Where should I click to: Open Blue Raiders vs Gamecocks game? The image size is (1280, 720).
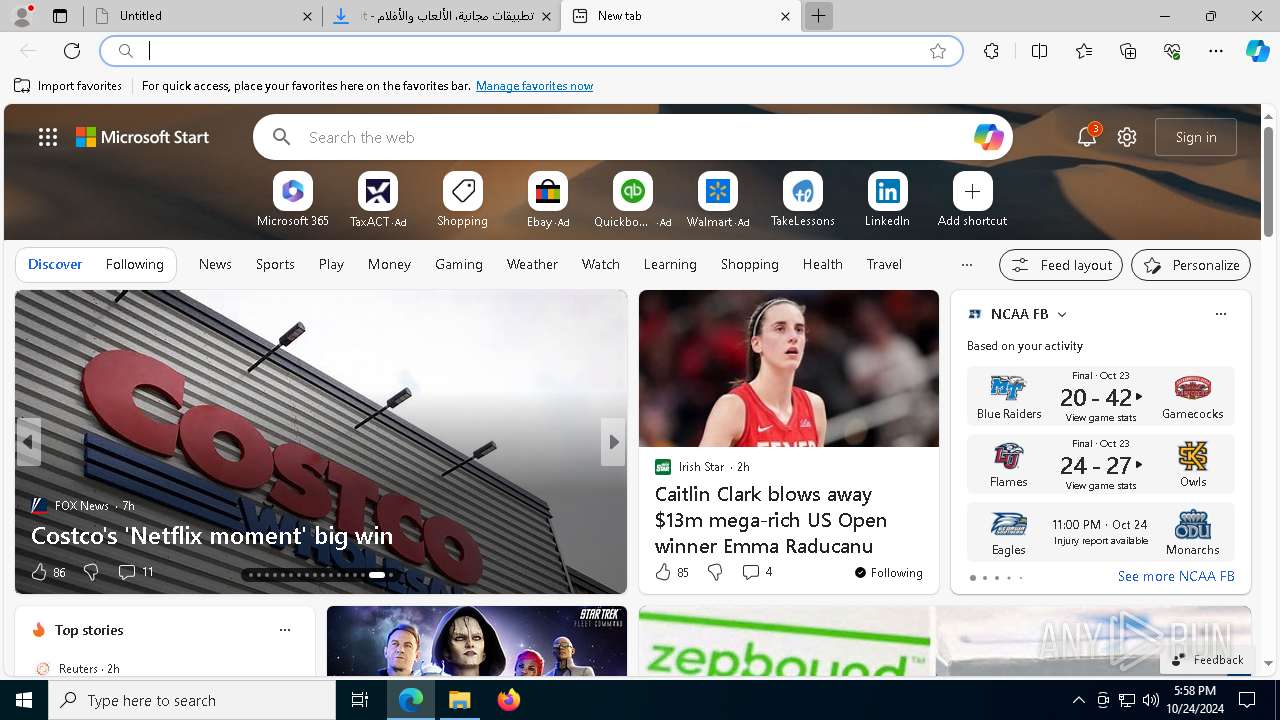click(1101, 397)
